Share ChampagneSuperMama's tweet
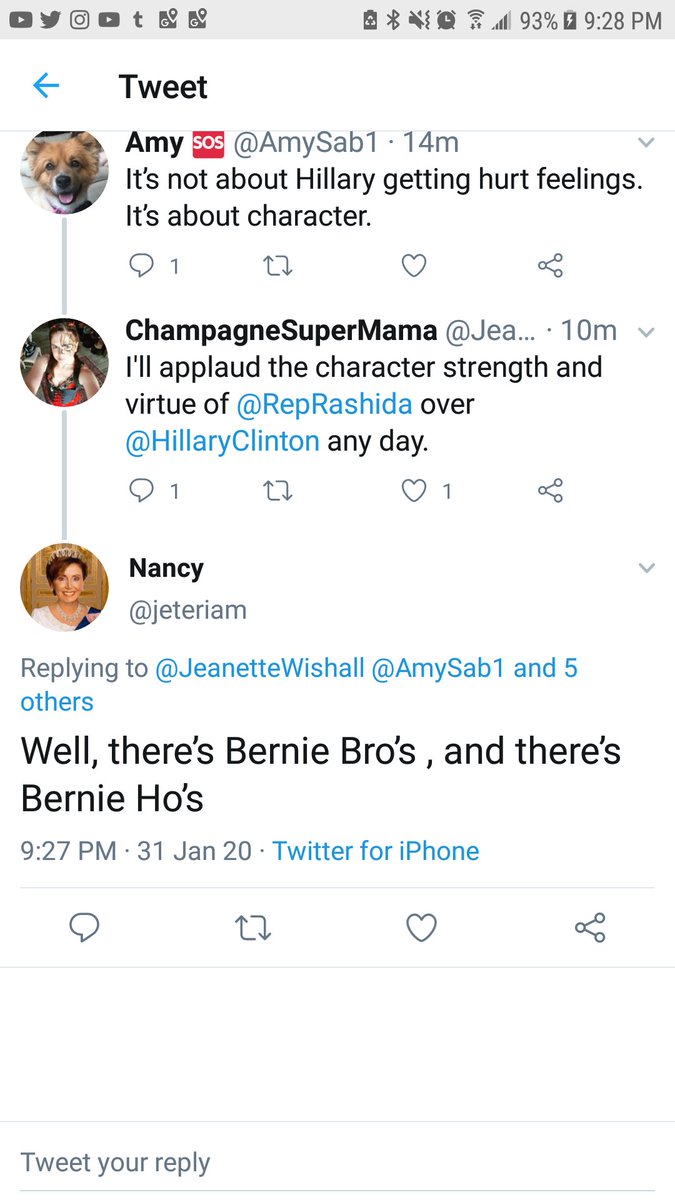The width and height of the screenshot is (675, 1200). pyautogui.click(x=550, y=490)
